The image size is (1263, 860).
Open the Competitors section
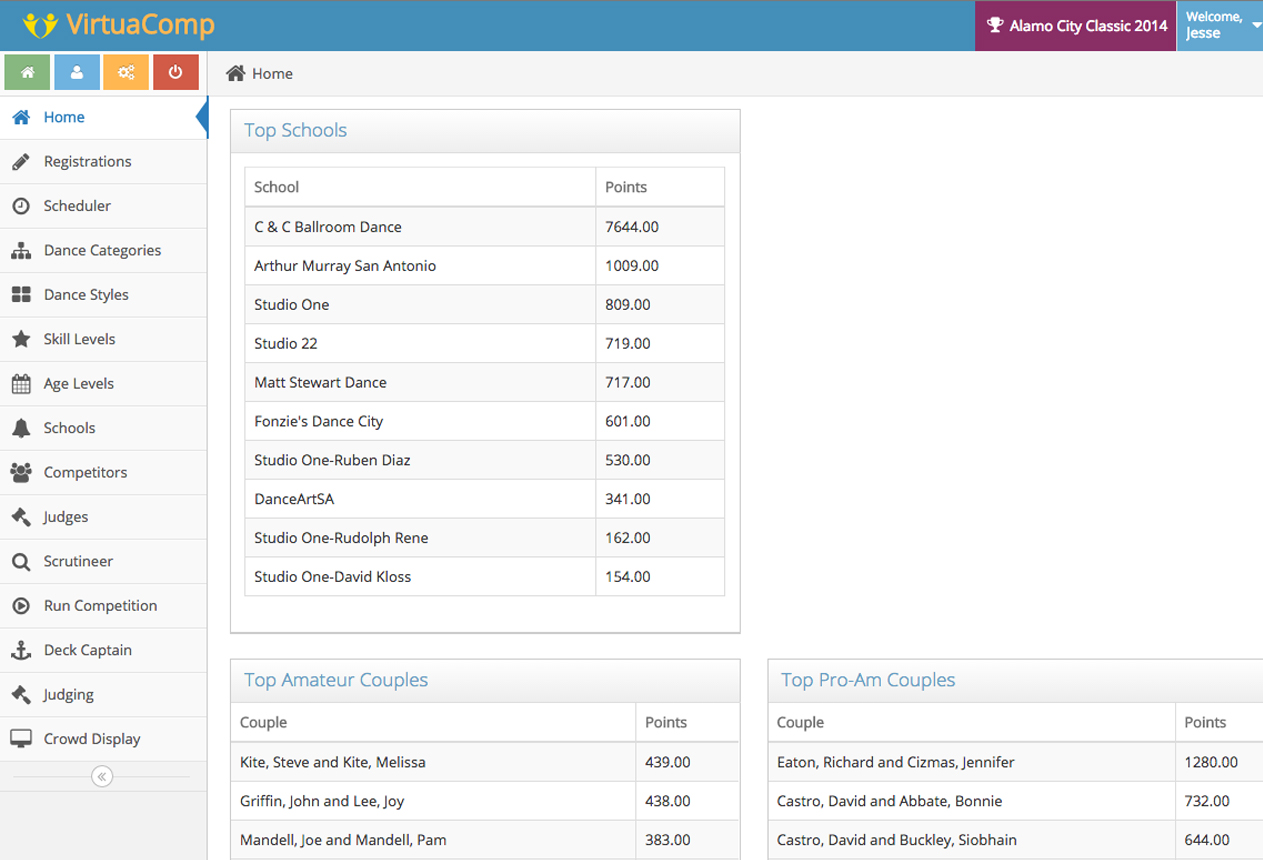pyautogui.click(x=85, y=473)
